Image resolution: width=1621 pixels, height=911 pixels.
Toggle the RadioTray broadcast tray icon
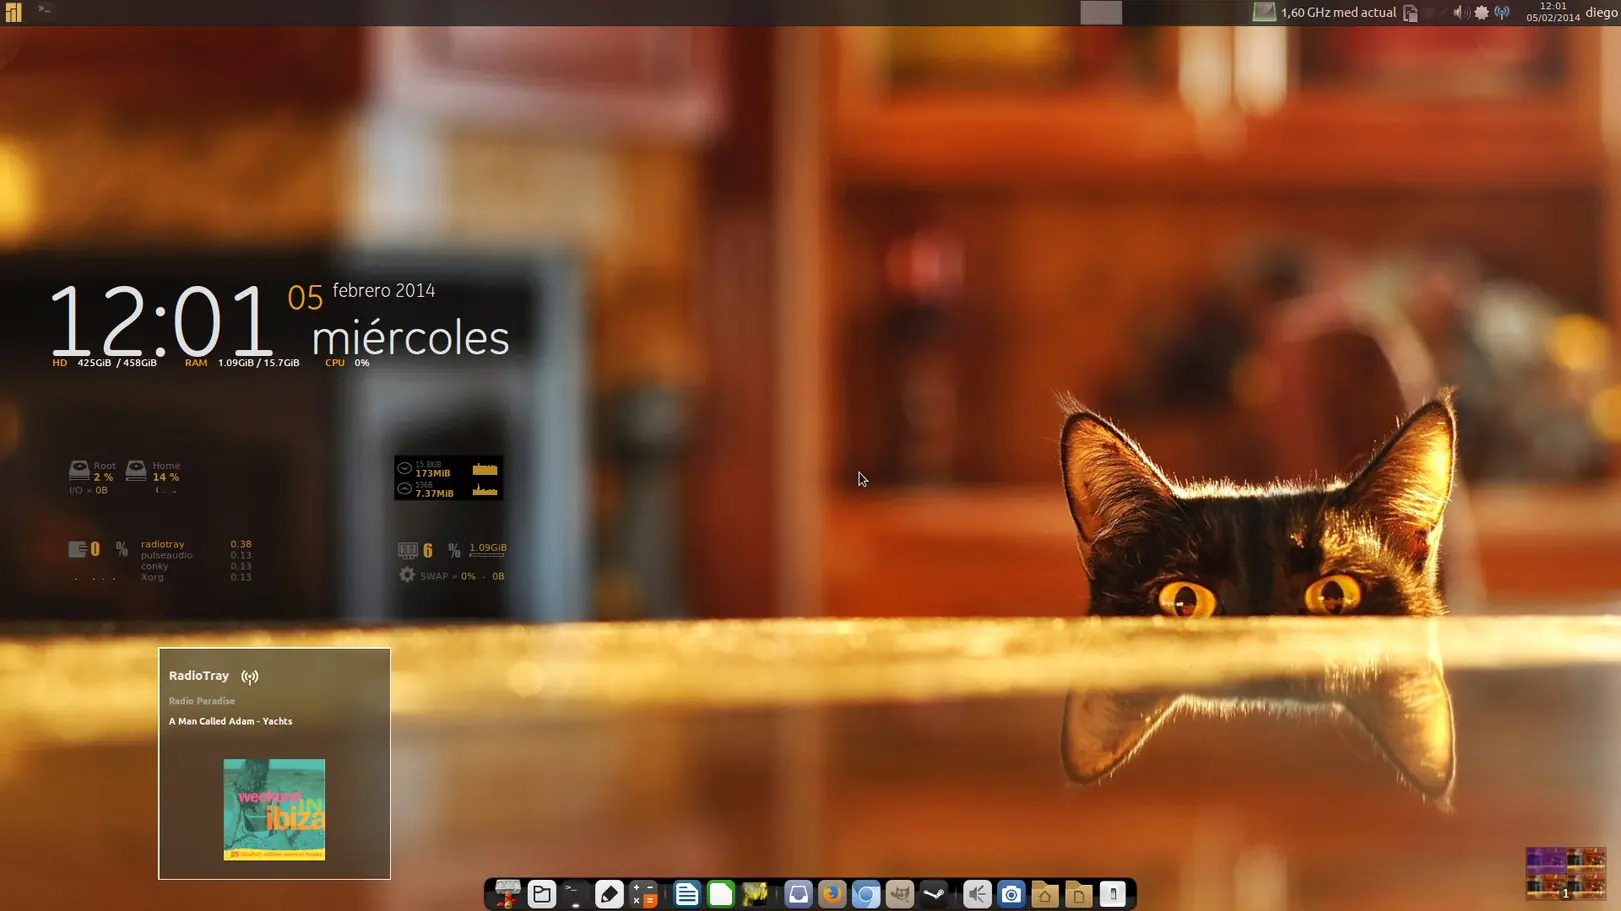coord(1502,13)
